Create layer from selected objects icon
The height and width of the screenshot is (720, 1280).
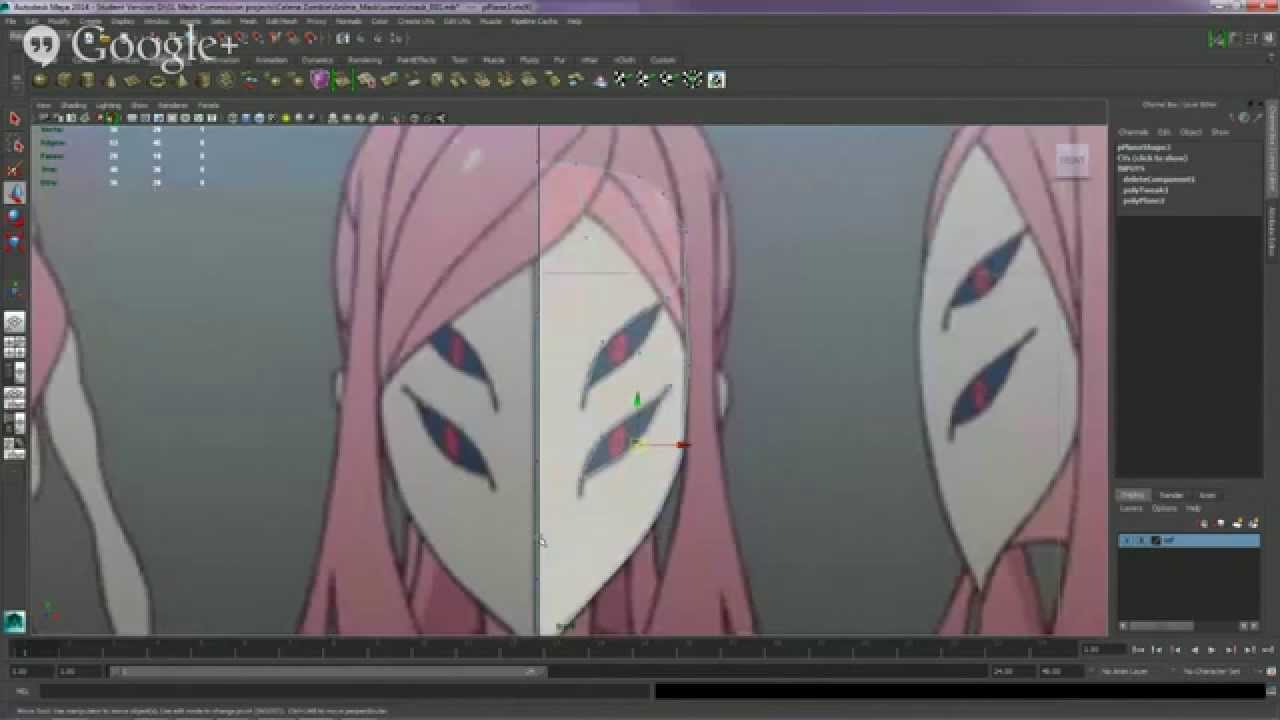click(x=1252, y=523)
